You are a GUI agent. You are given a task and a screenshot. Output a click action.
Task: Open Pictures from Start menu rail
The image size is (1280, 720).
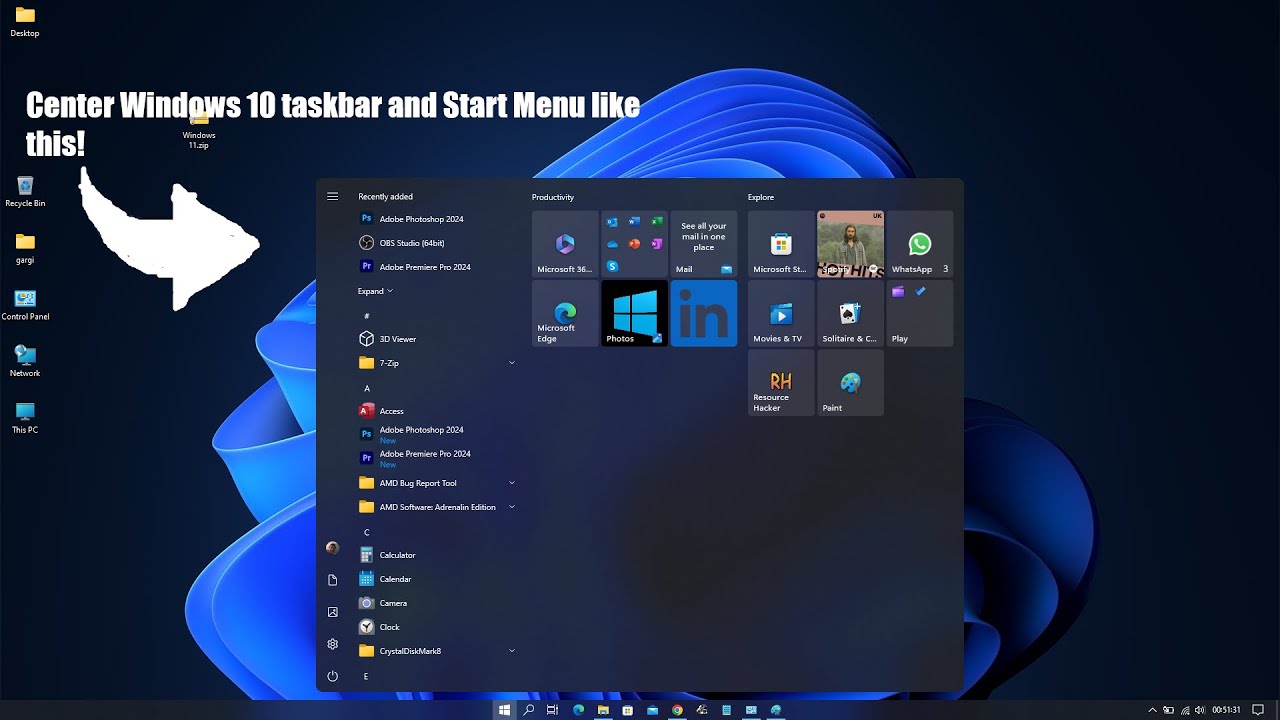tap(333, 612)
